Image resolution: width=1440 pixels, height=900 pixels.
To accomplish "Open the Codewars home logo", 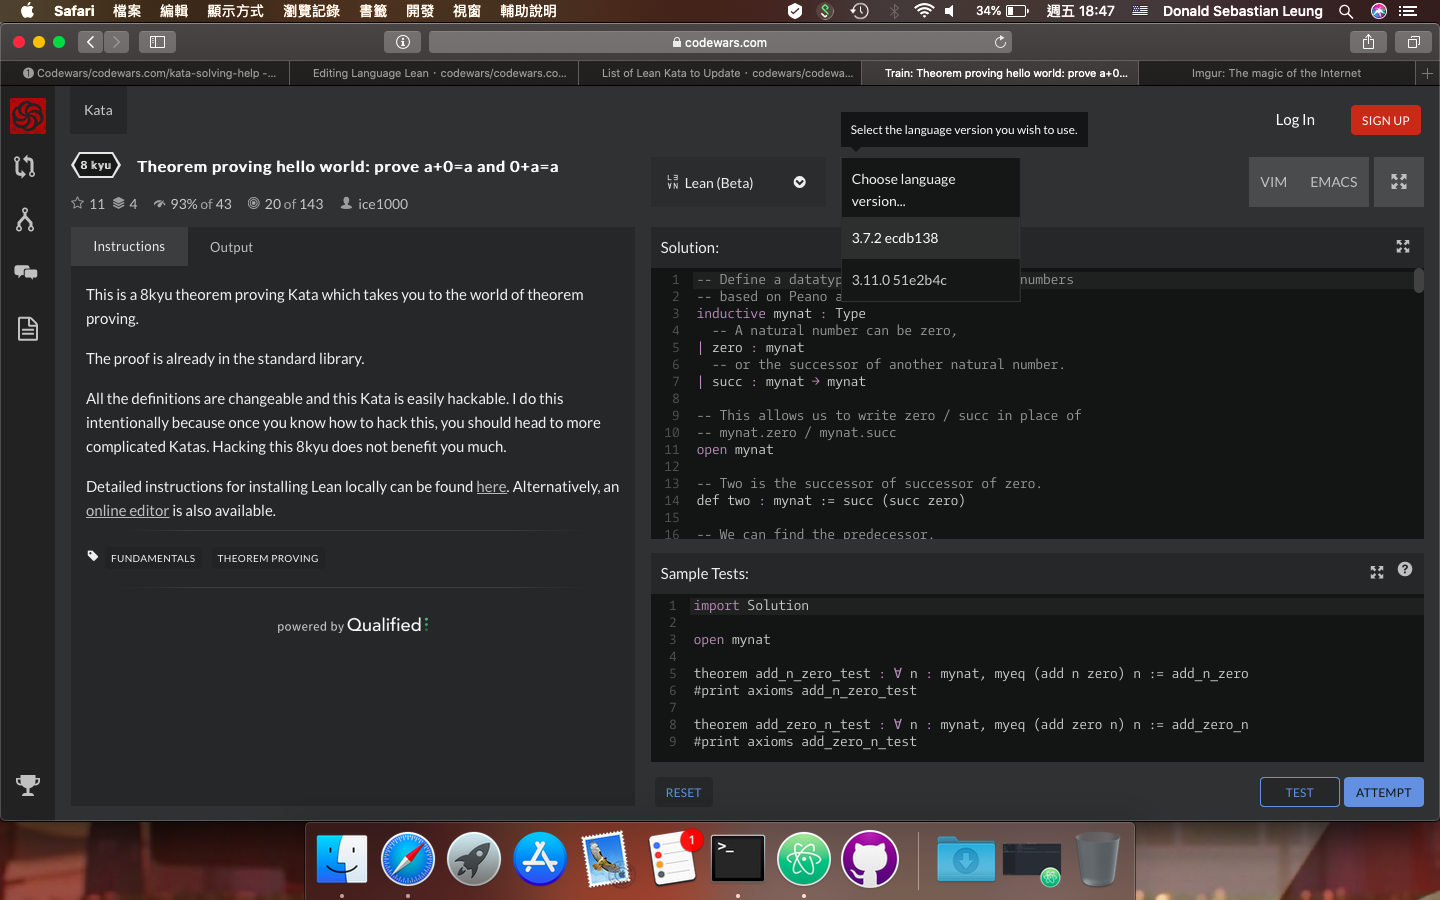I will pyautogui.click(x=28, y=116).
